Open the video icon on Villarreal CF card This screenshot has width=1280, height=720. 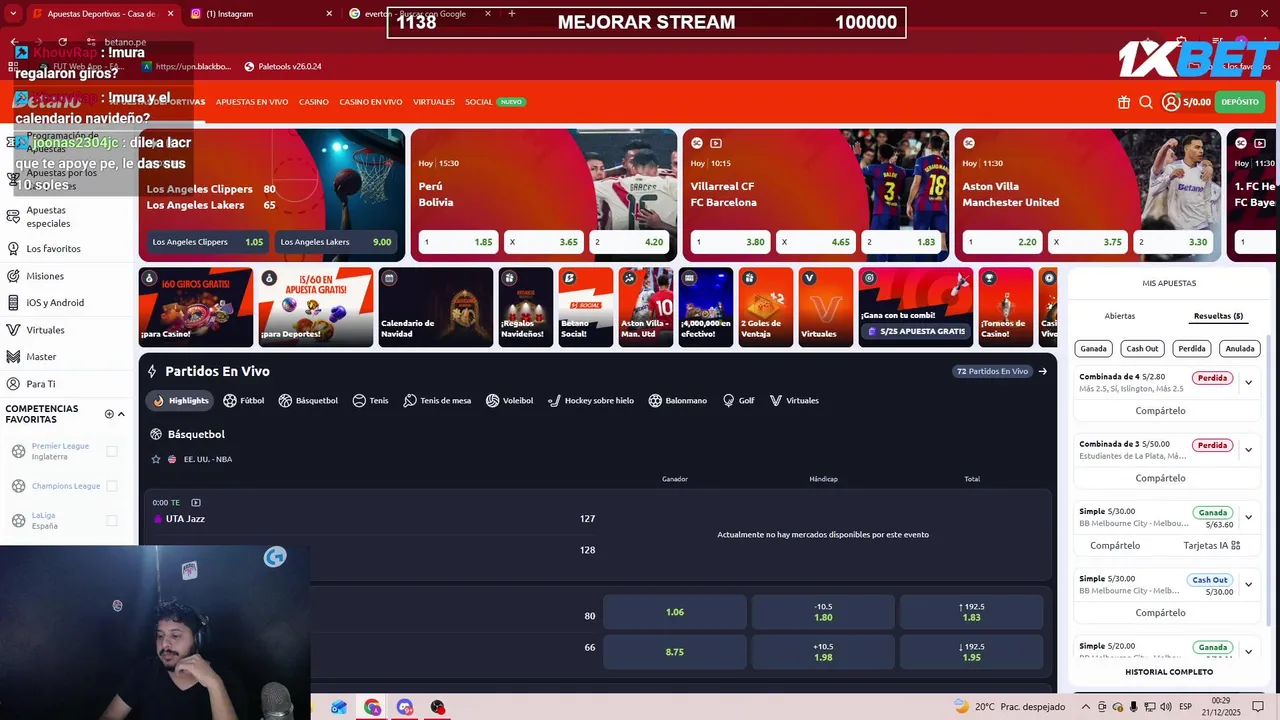pos(715,143)
